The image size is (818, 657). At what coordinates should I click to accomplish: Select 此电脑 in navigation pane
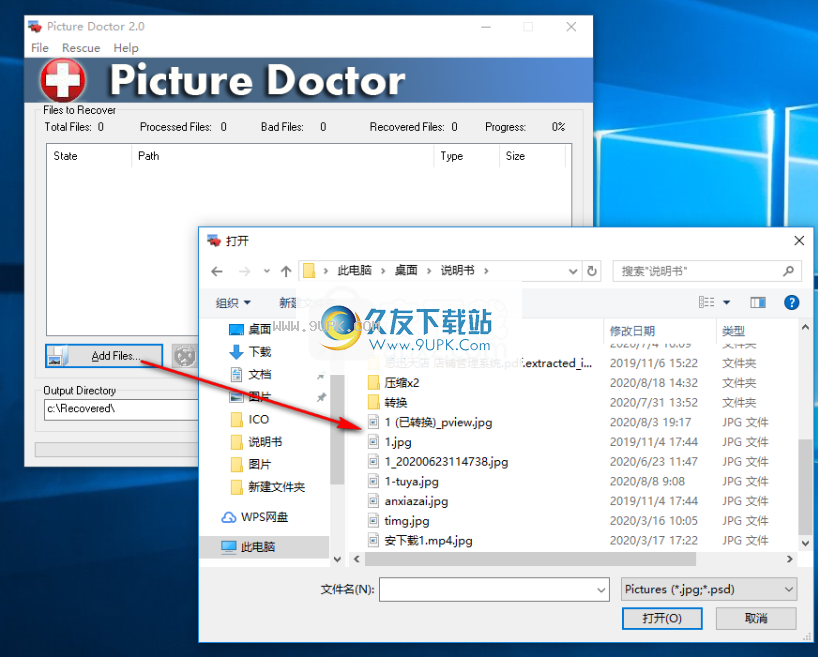257,547
